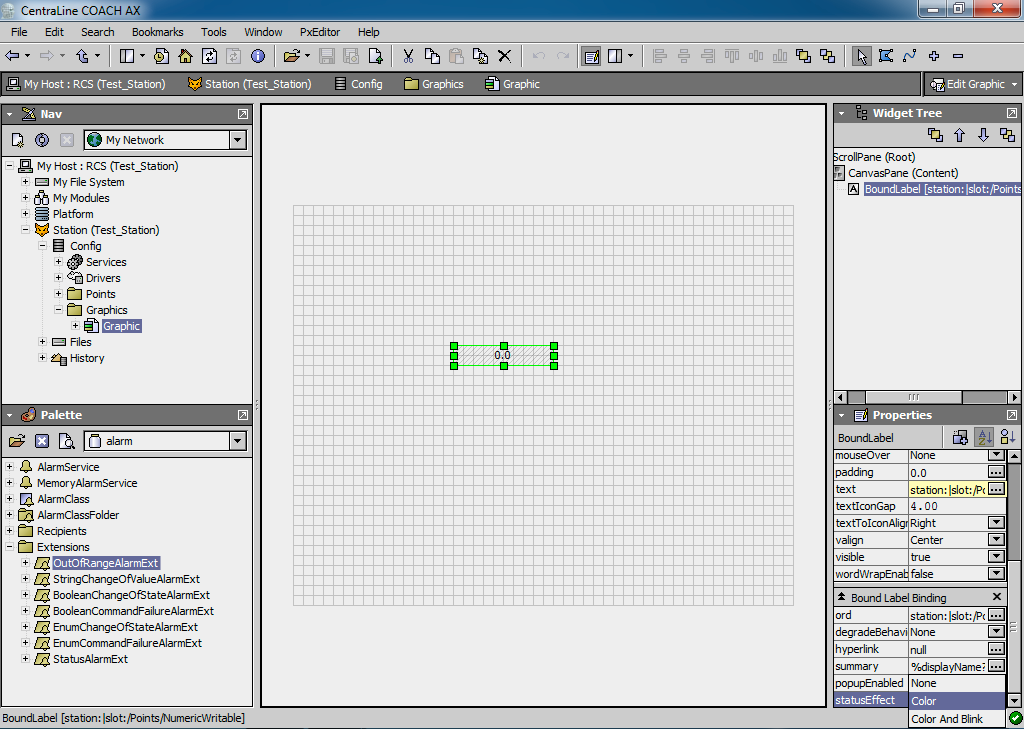The width and height of the screenshot is (1024, 729).
Task: Click the blue info toolbar icon
Action: point(258,57)
